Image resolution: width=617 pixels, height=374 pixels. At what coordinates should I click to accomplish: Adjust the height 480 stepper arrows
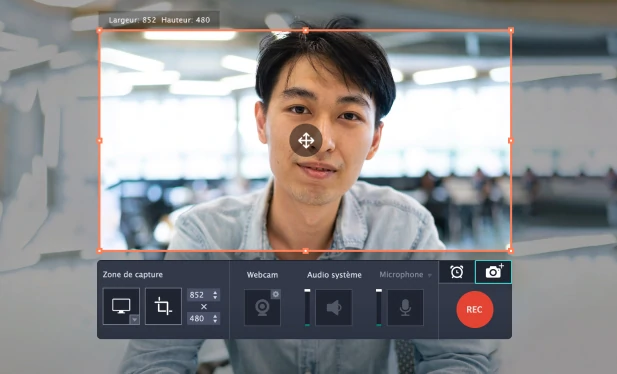(x=215, y=318)
